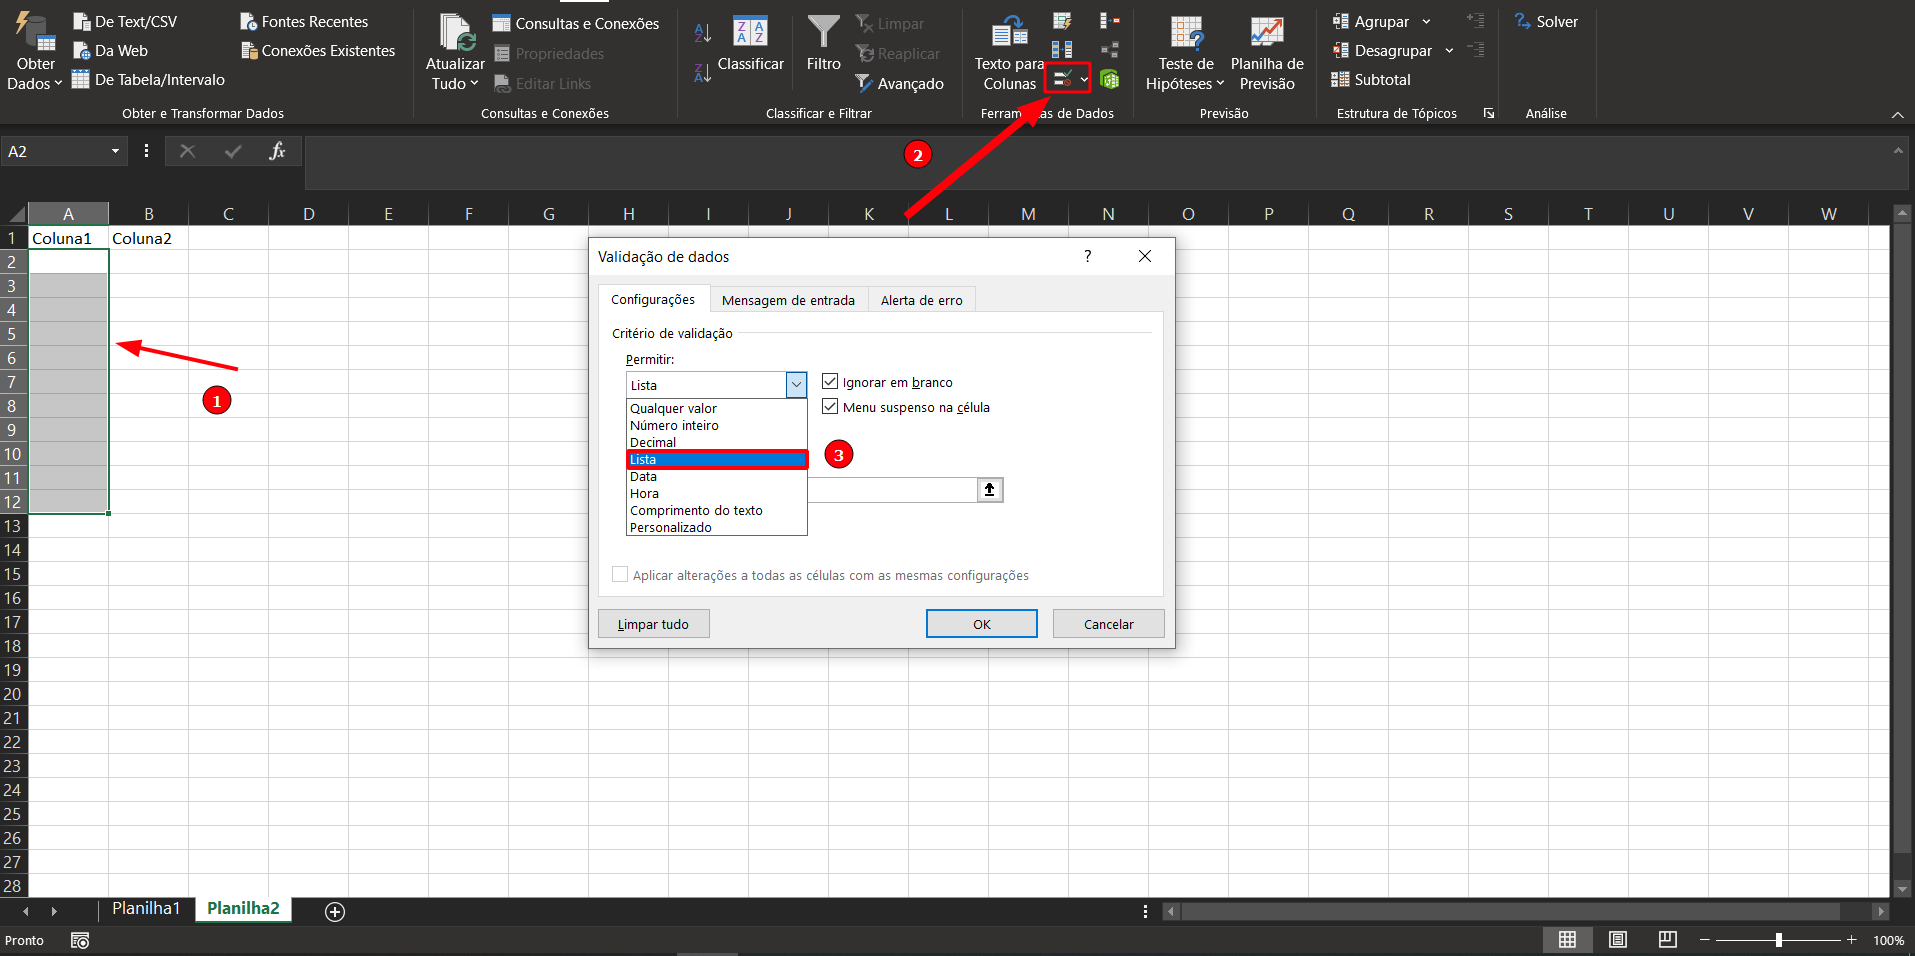Select cell B1 Coluna2
This screenshot has height=956, width=1915.
(x=148, y=238)
